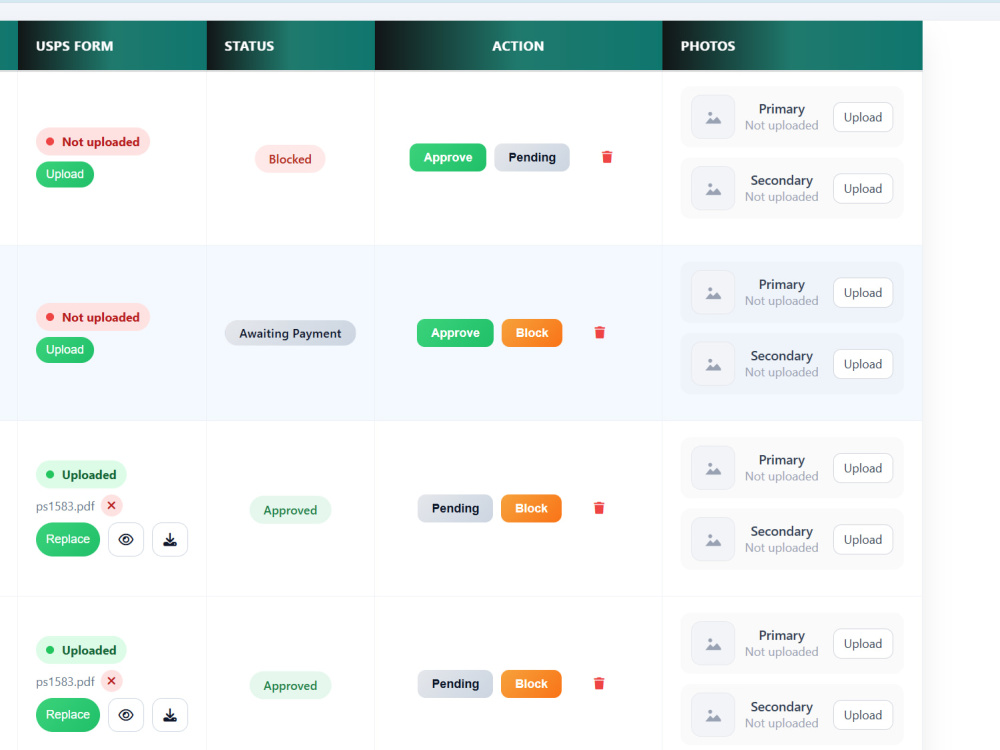Viewport: 1000px width, 750px height.
Task: Upload Secondary photo in Awaiting Payment row
Action: click(x=863, y=364)
